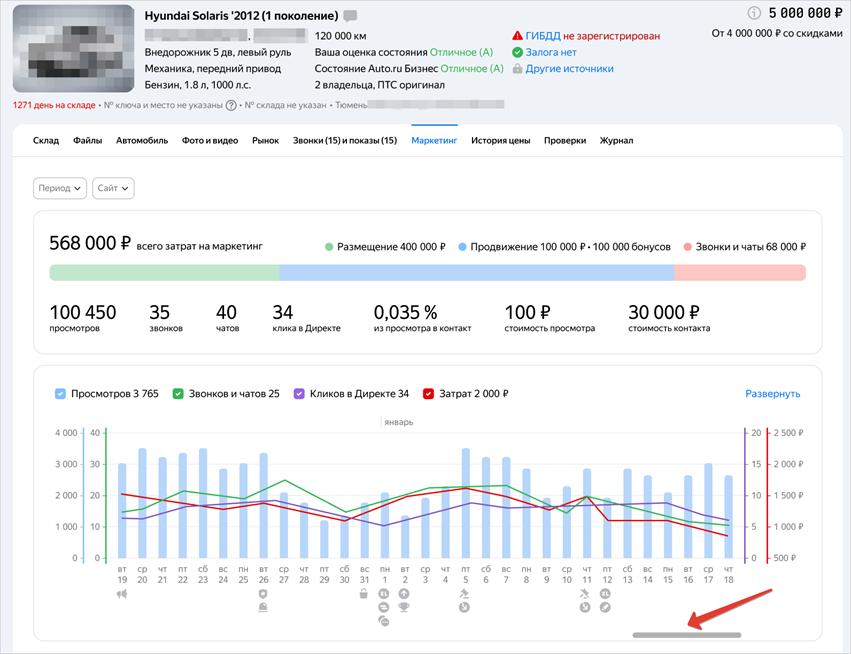Open the Проверки tab
Viewport: 851px width, 654px height.
click(565, 141)
